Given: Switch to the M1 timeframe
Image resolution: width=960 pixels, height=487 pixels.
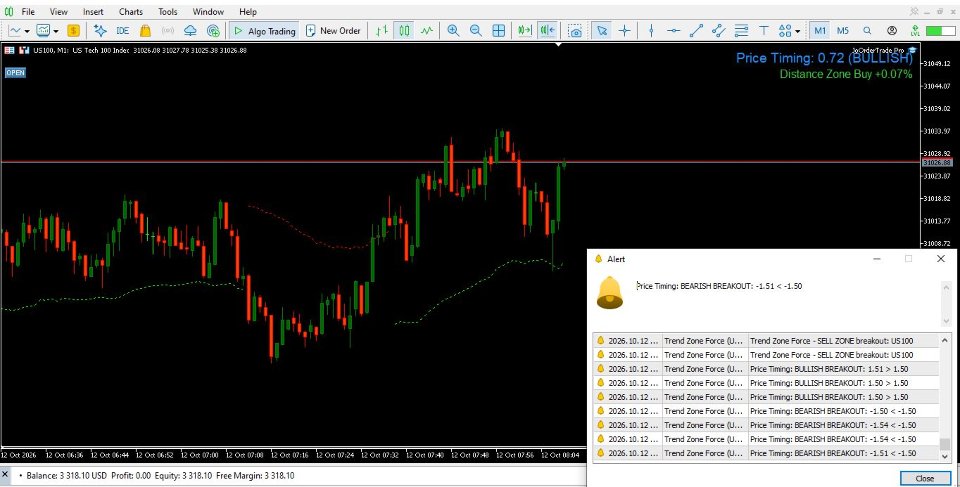Looking at the screenshot, I should tap(820, 31).
